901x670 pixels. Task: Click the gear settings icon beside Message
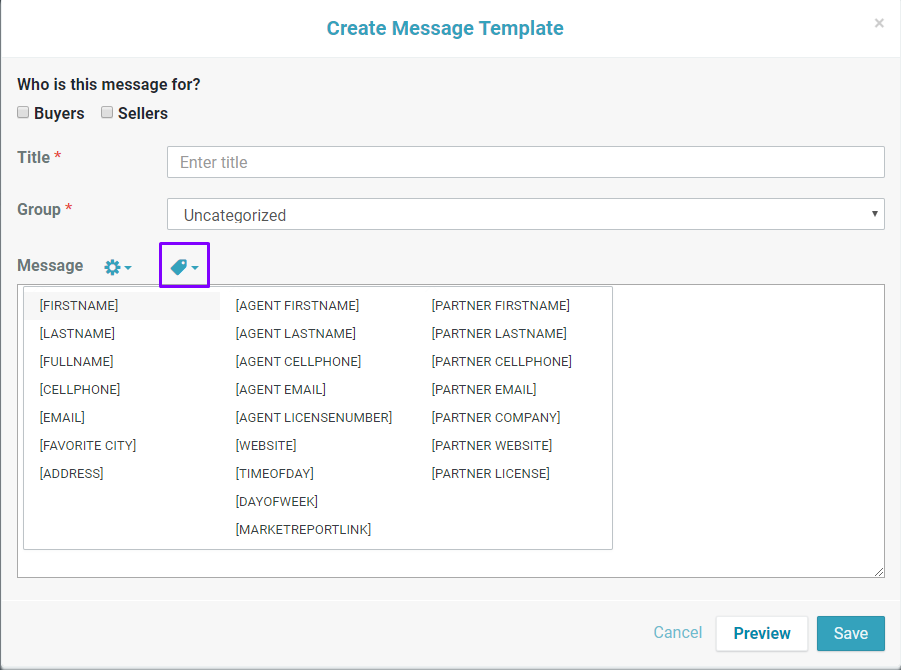coord(117,267)
